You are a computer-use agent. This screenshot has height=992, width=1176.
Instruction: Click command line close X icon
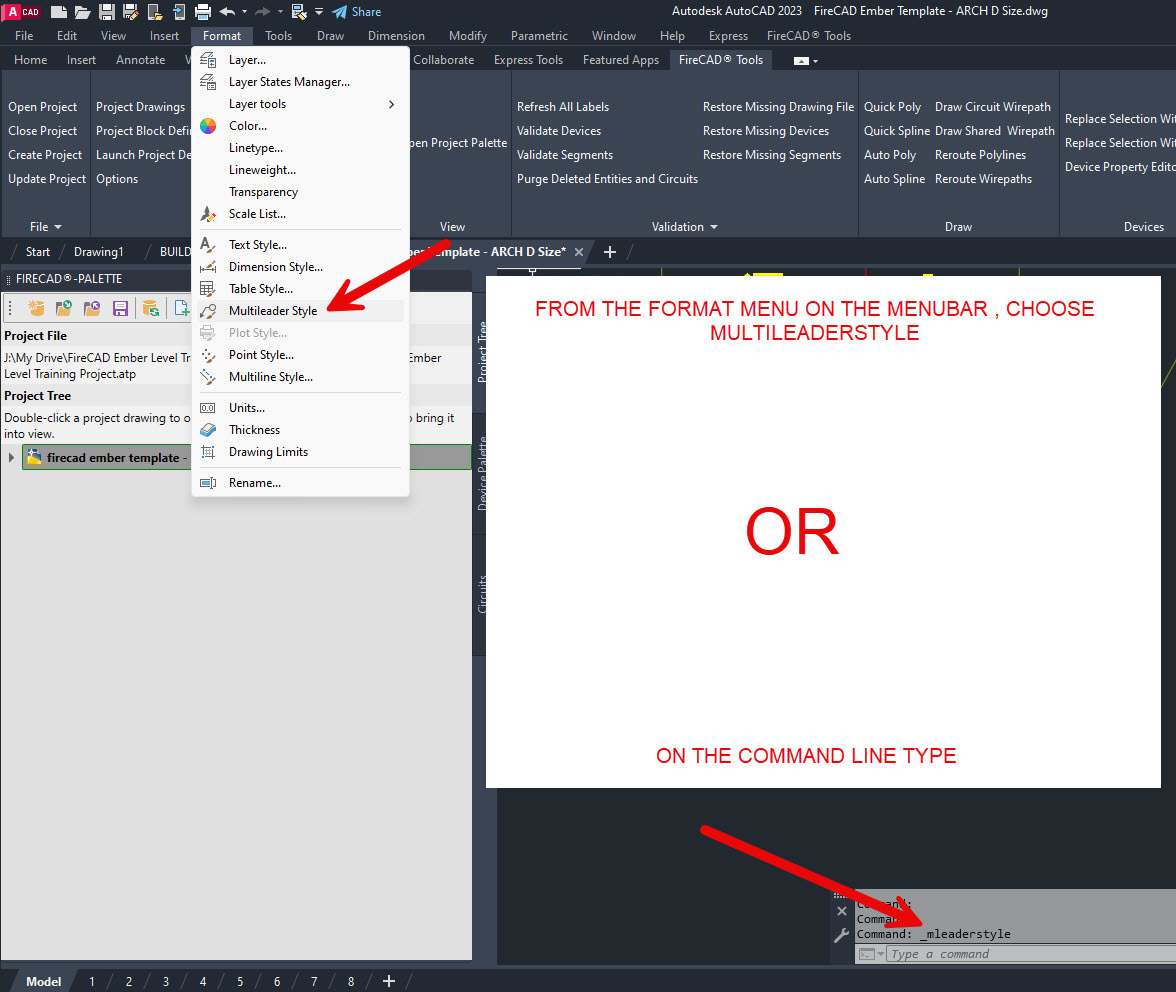pos(842,911)
